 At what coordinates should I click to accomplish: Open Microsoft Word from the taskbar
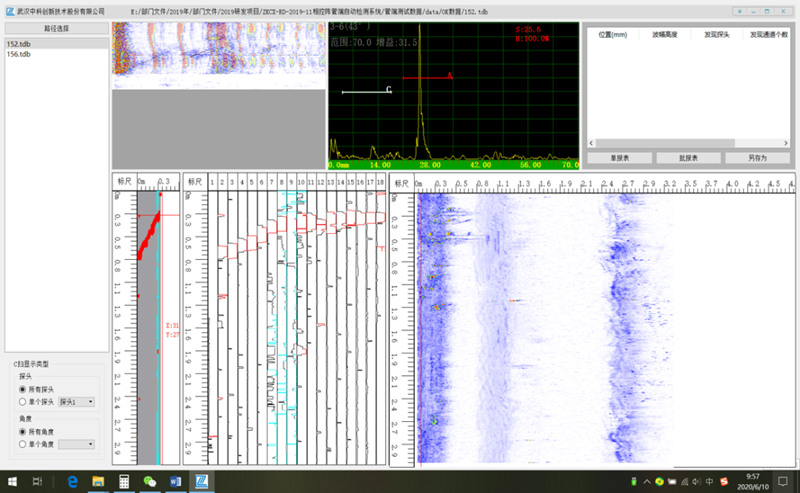[x=175, y=482]
